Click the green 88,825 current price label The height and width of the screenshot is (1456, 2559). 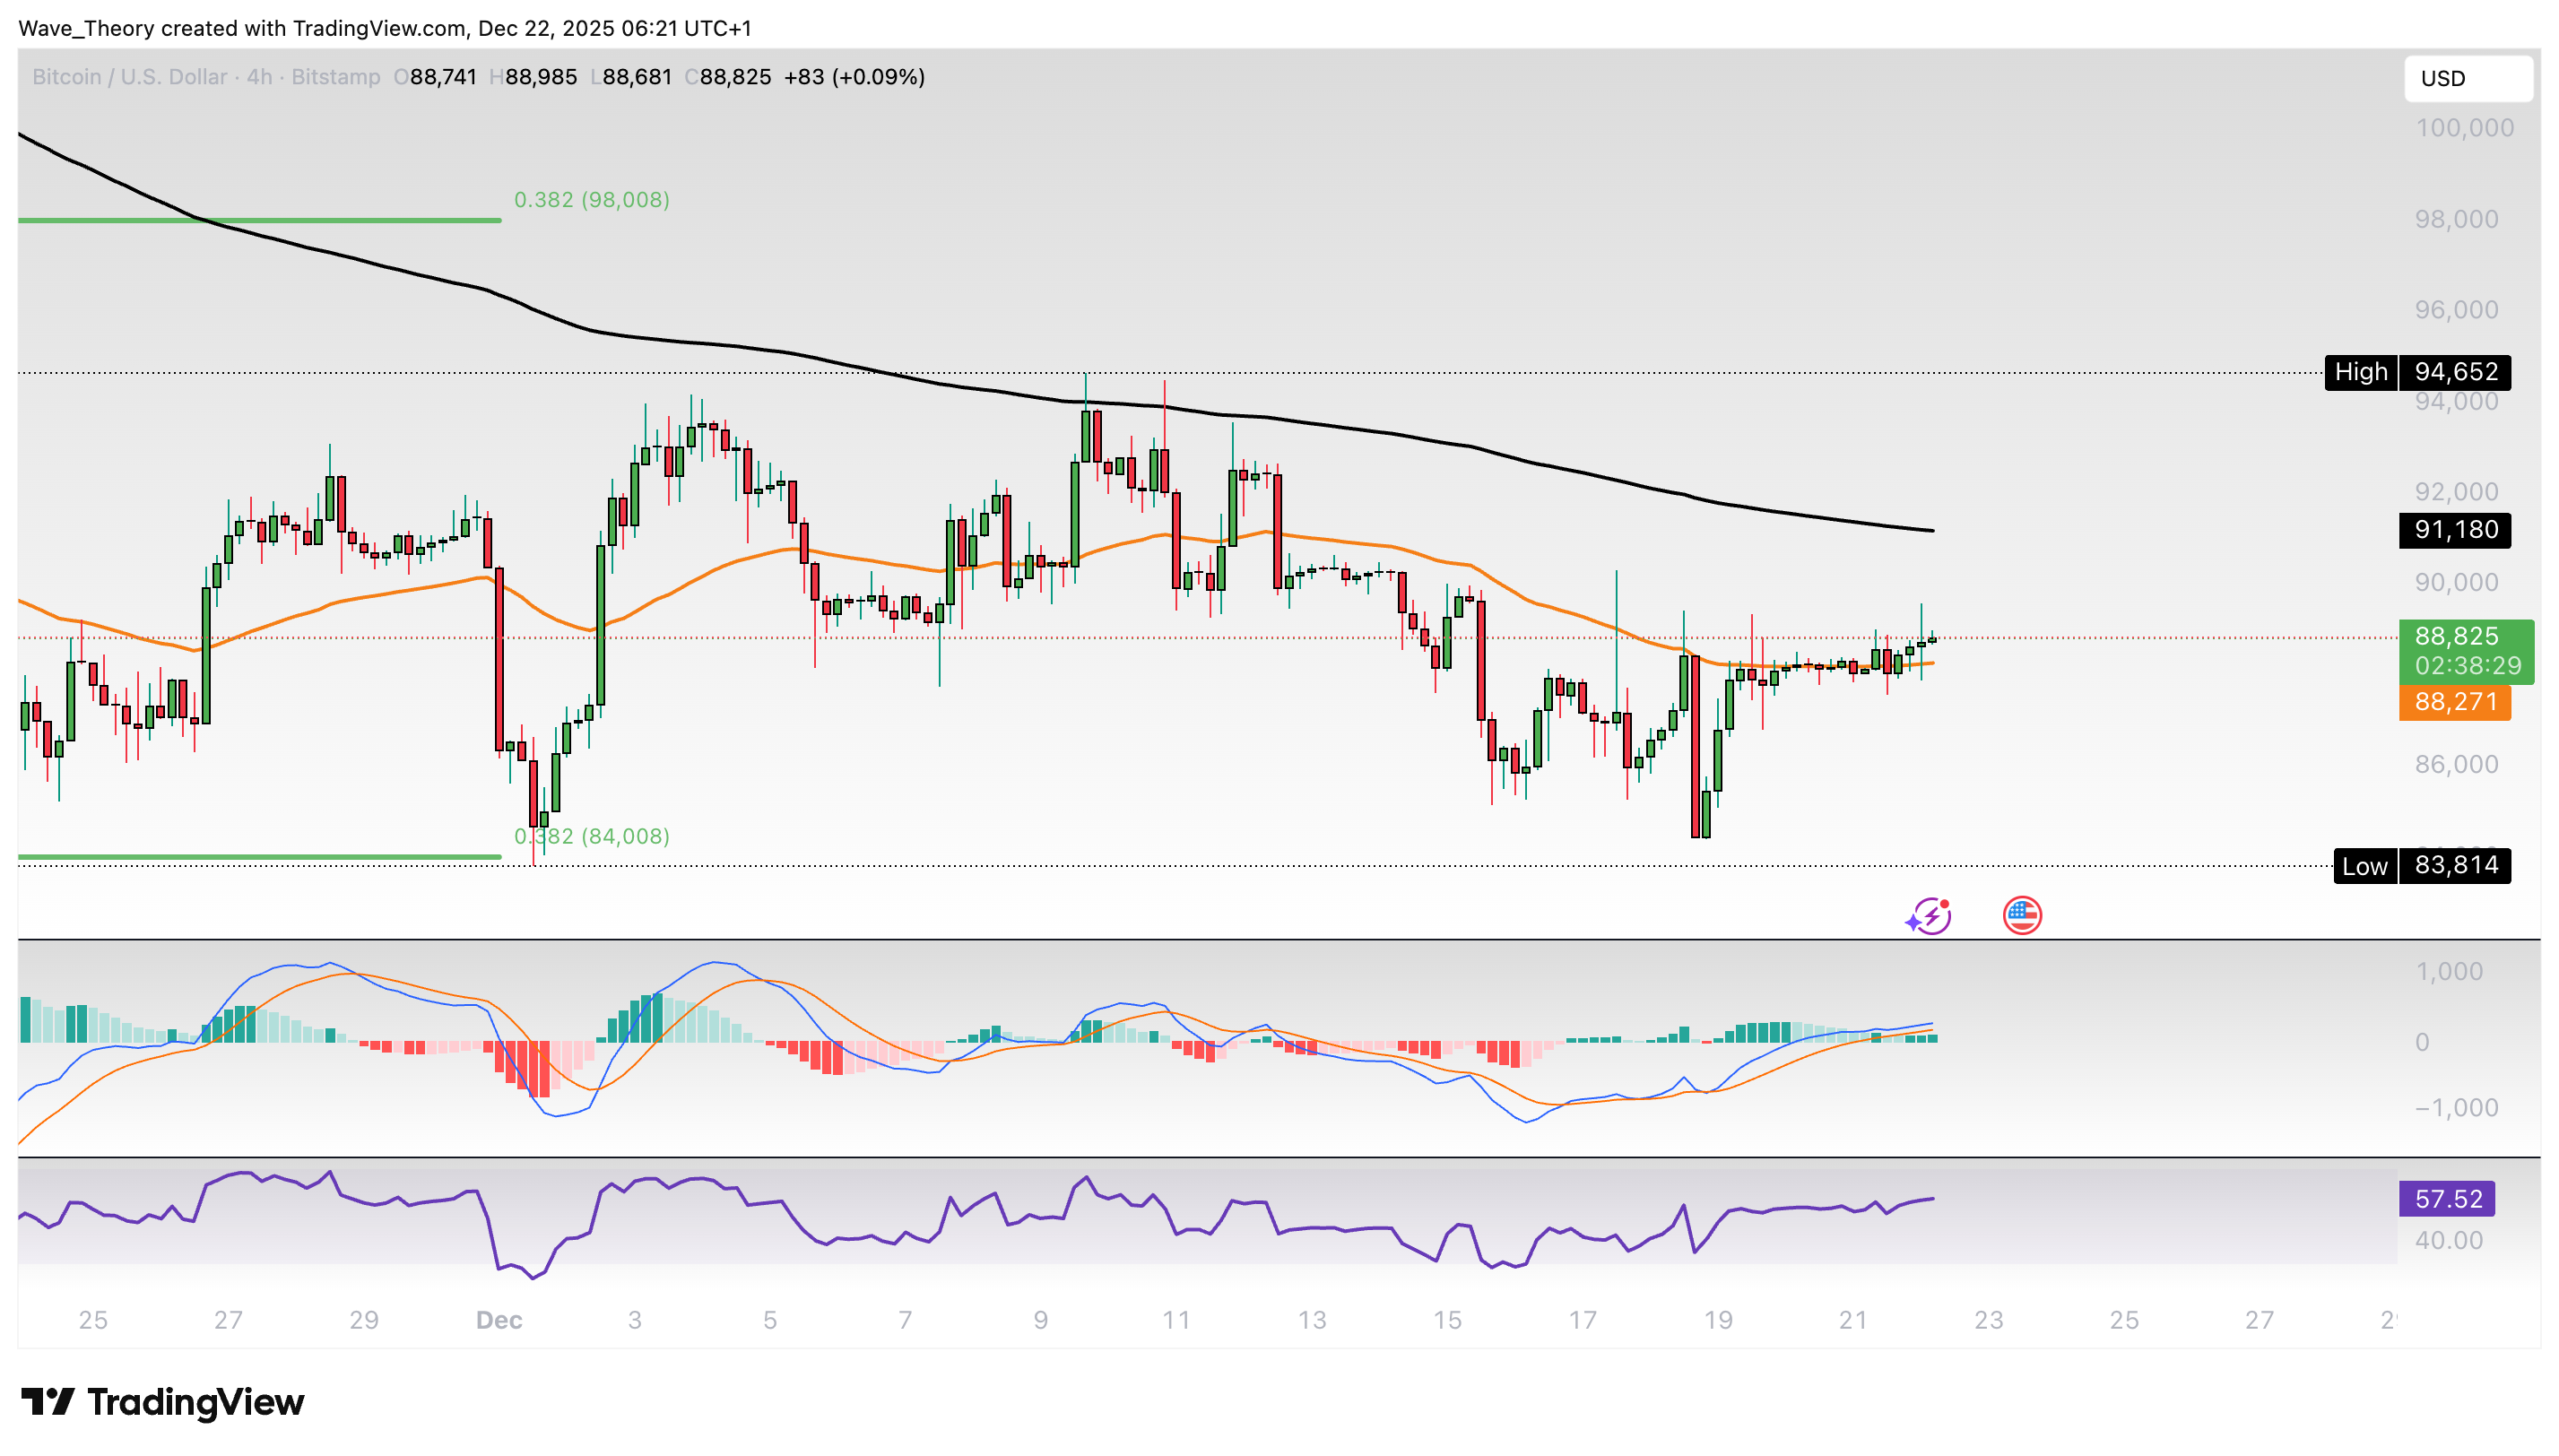(x=2457, y=636)
